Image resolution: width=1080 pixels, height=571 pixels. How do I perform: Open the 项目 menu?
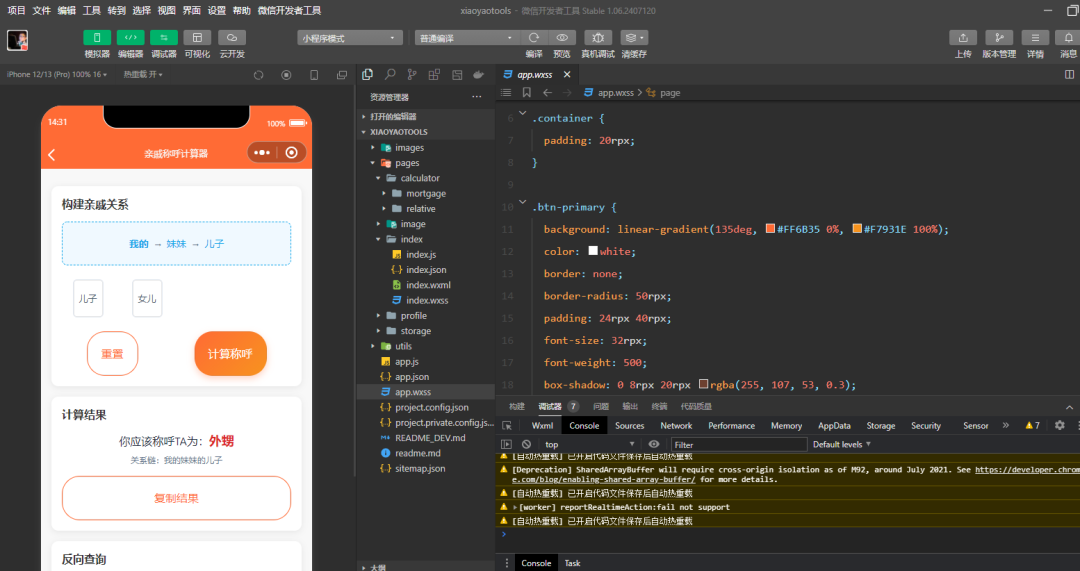coord(17,10)
